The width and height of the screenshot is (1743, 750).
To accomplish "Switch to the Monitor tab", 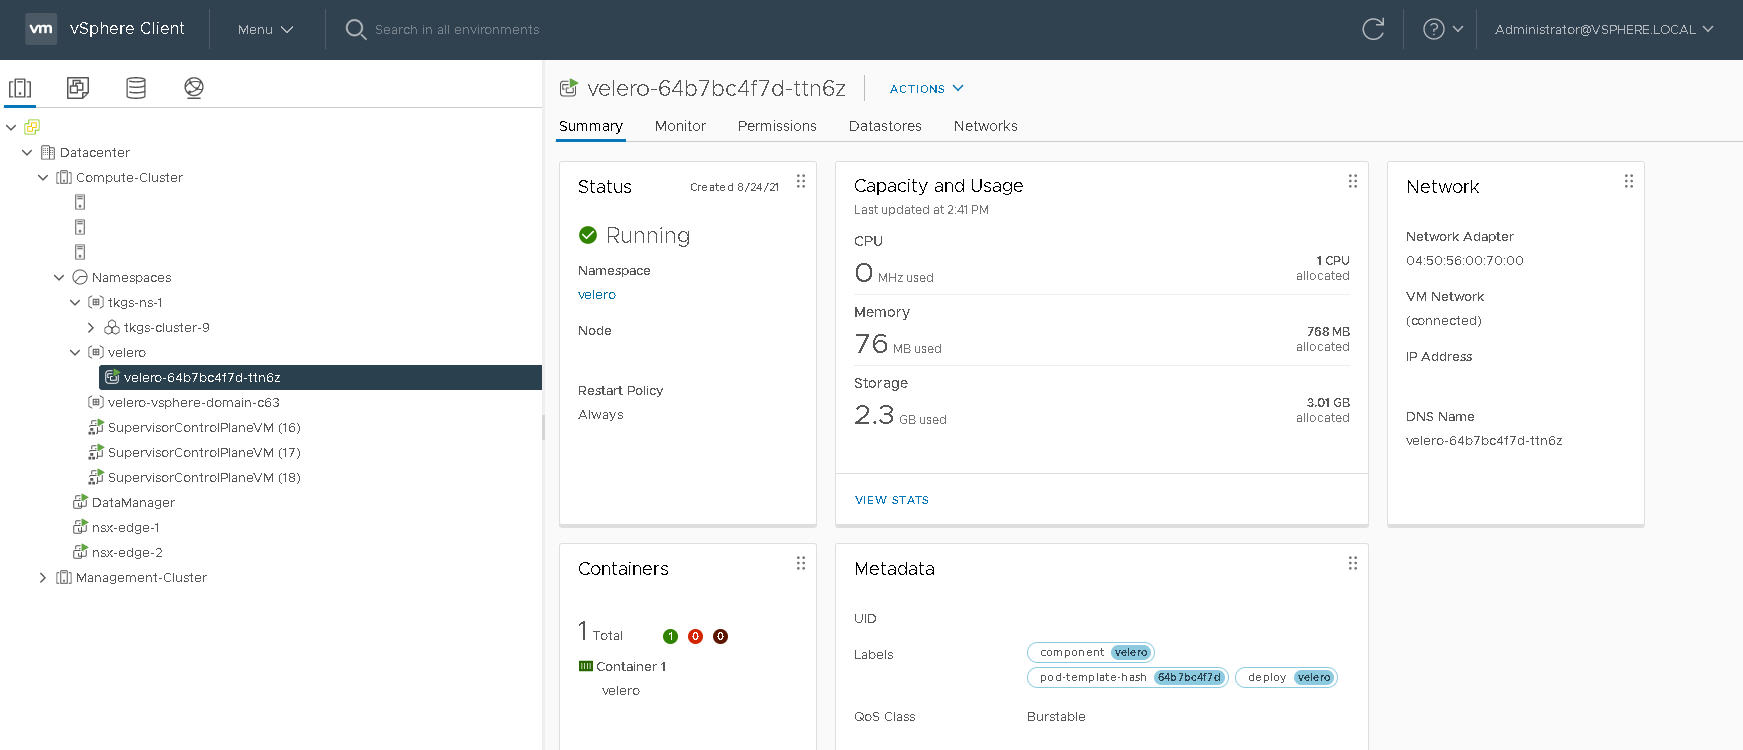I will (680, 126).
